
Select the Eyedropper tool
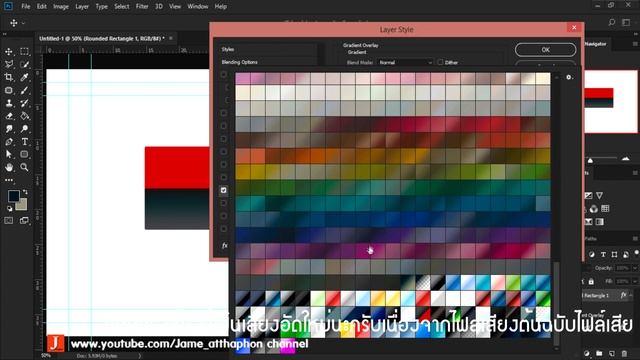click(x=24, y=77)
